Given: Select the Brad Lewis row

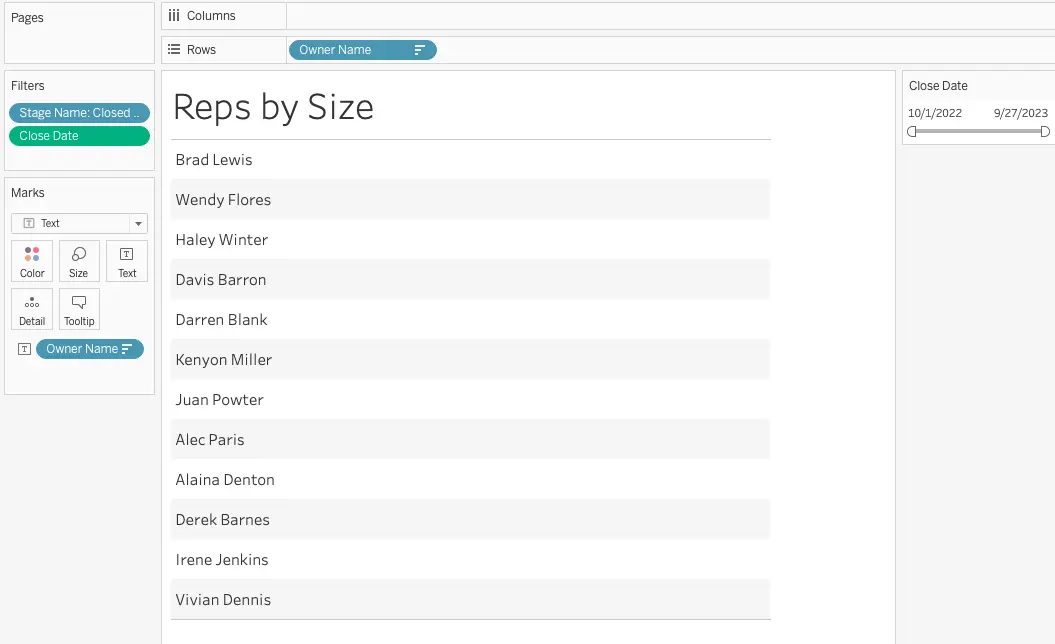Looking at the screenshot, I should (214, 160).
